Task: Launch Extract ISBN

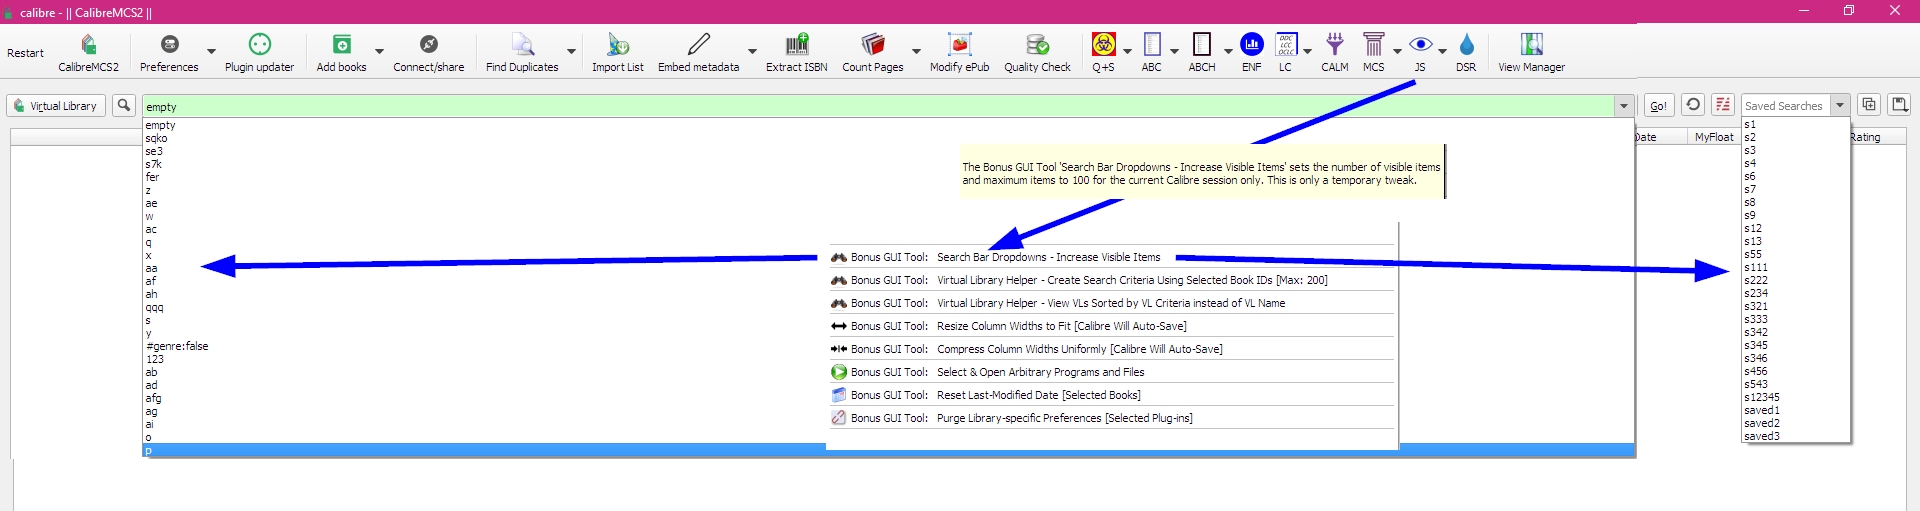Action: pyautogui.click(x=797, y=44)
